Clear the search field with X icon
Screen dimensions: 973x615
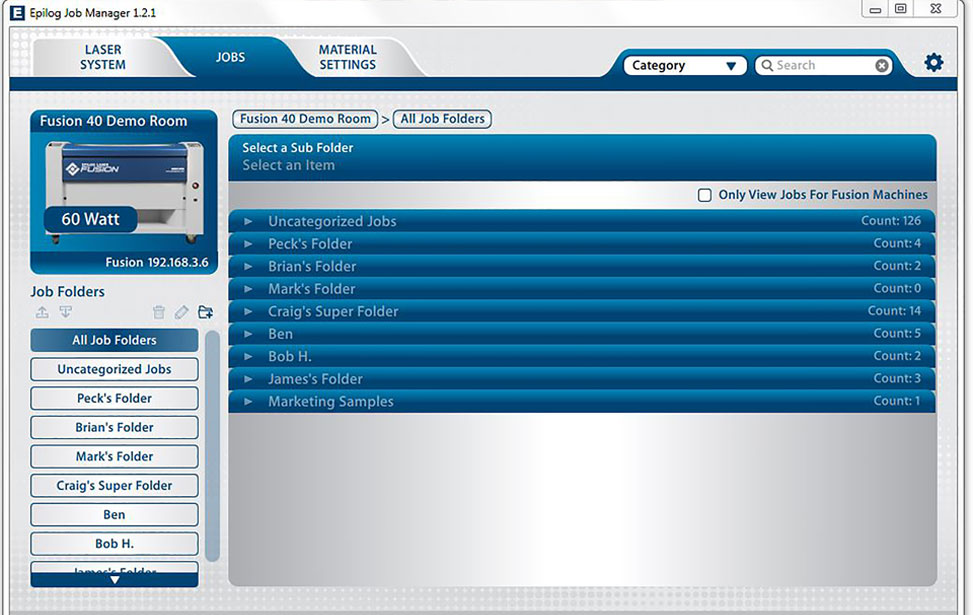click(x=881, y=66)
